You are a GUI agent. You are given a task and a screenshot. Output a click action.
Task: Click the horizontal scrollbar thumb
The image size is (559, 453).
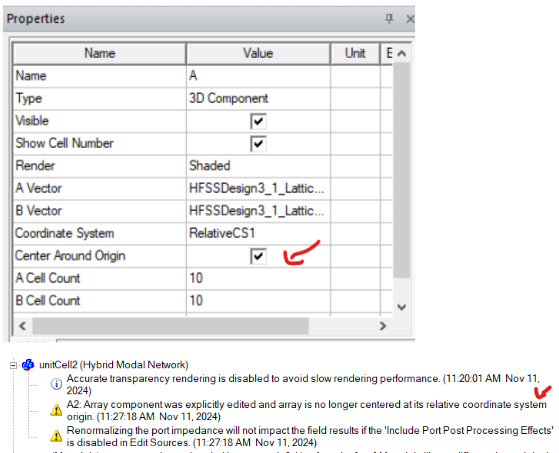coord(170,326)
